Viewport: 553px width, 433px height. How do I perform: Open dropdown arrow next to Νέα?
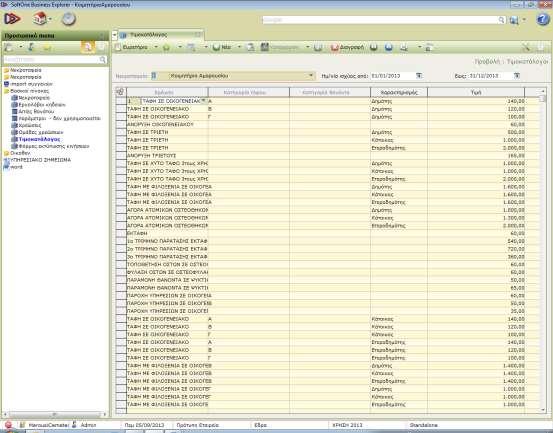[x=239, y=47]
